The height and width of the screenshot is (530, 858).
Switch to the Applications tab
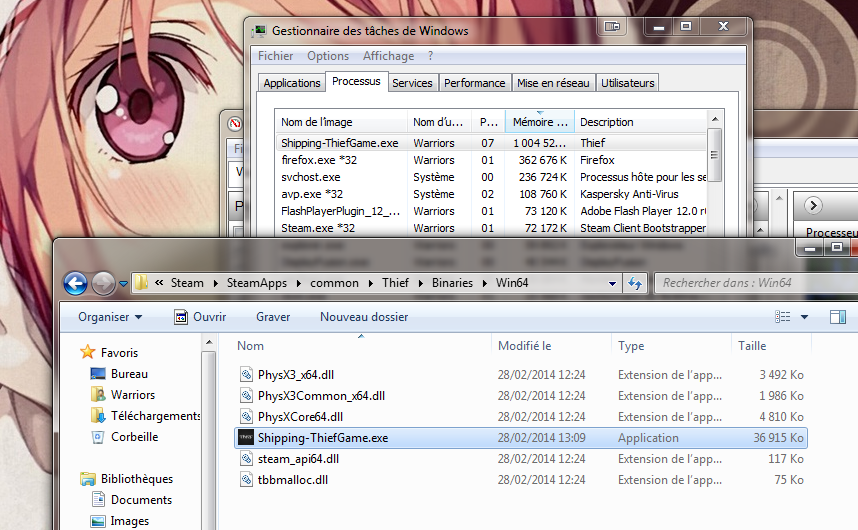292,83
